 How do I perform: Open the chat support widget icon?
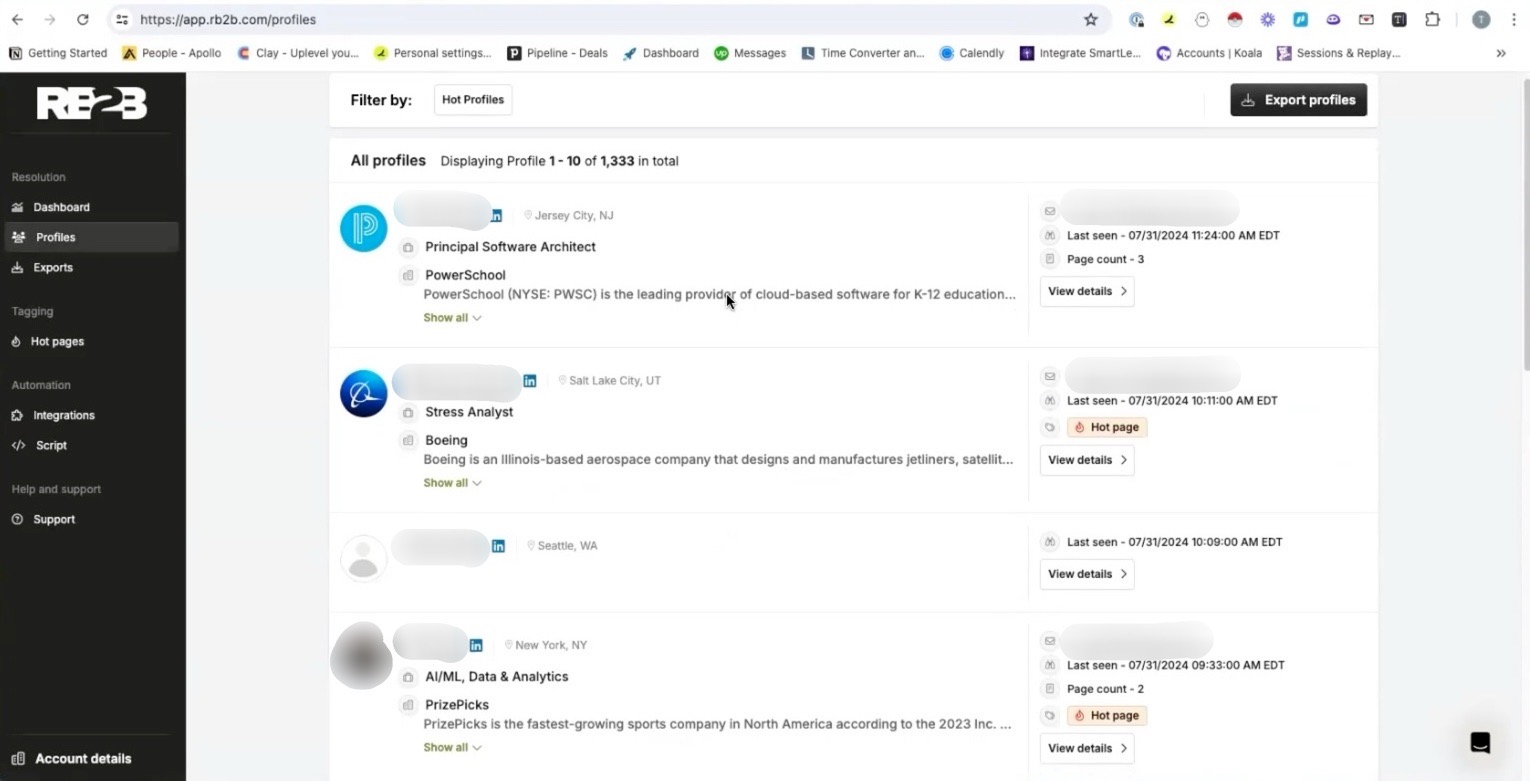coord(1480,742)
